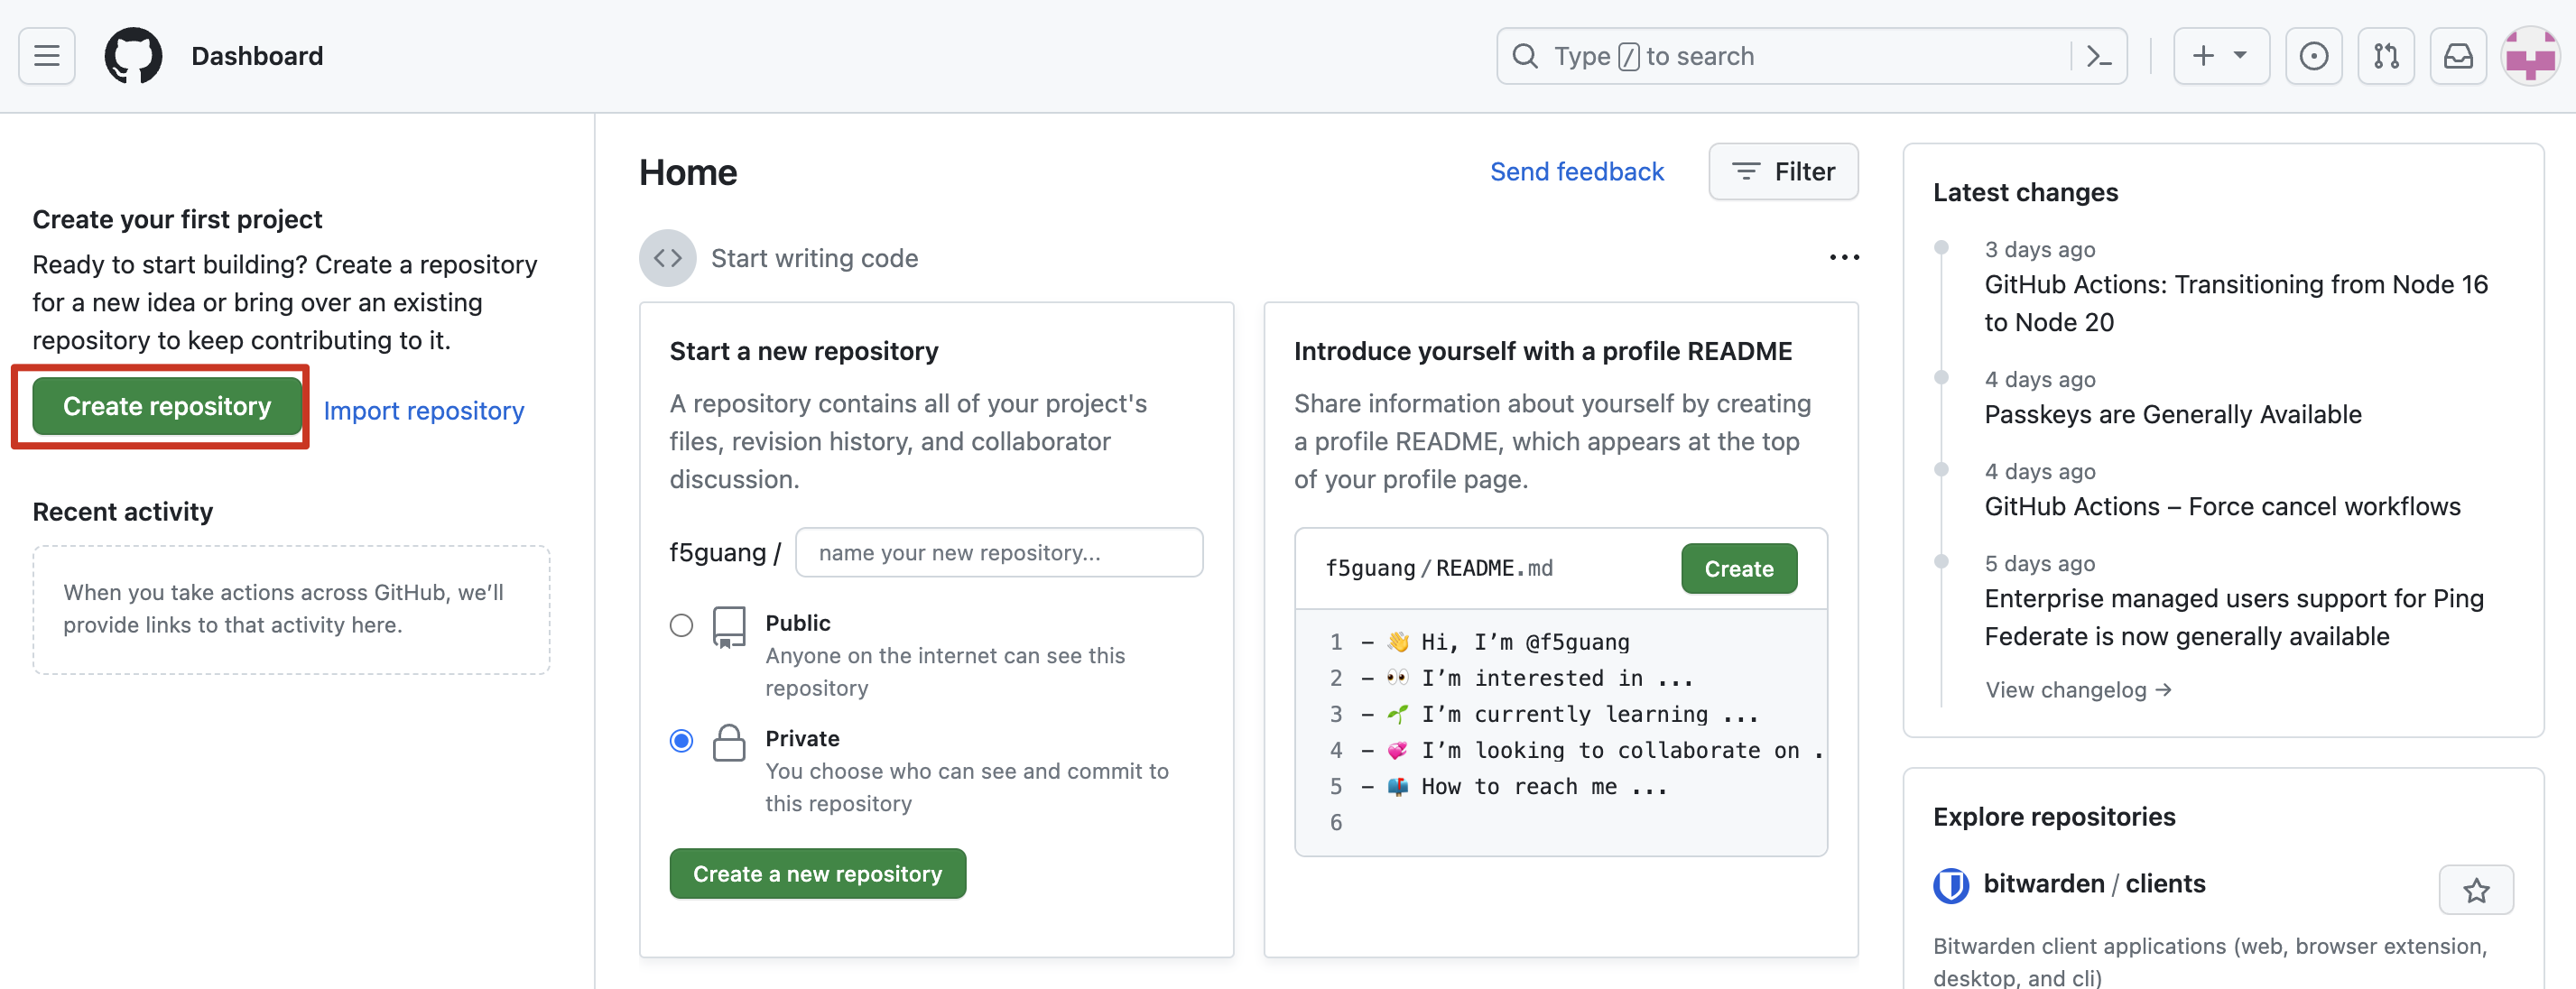Click the f5guang / README.md file path

(x=1439, y=568)
